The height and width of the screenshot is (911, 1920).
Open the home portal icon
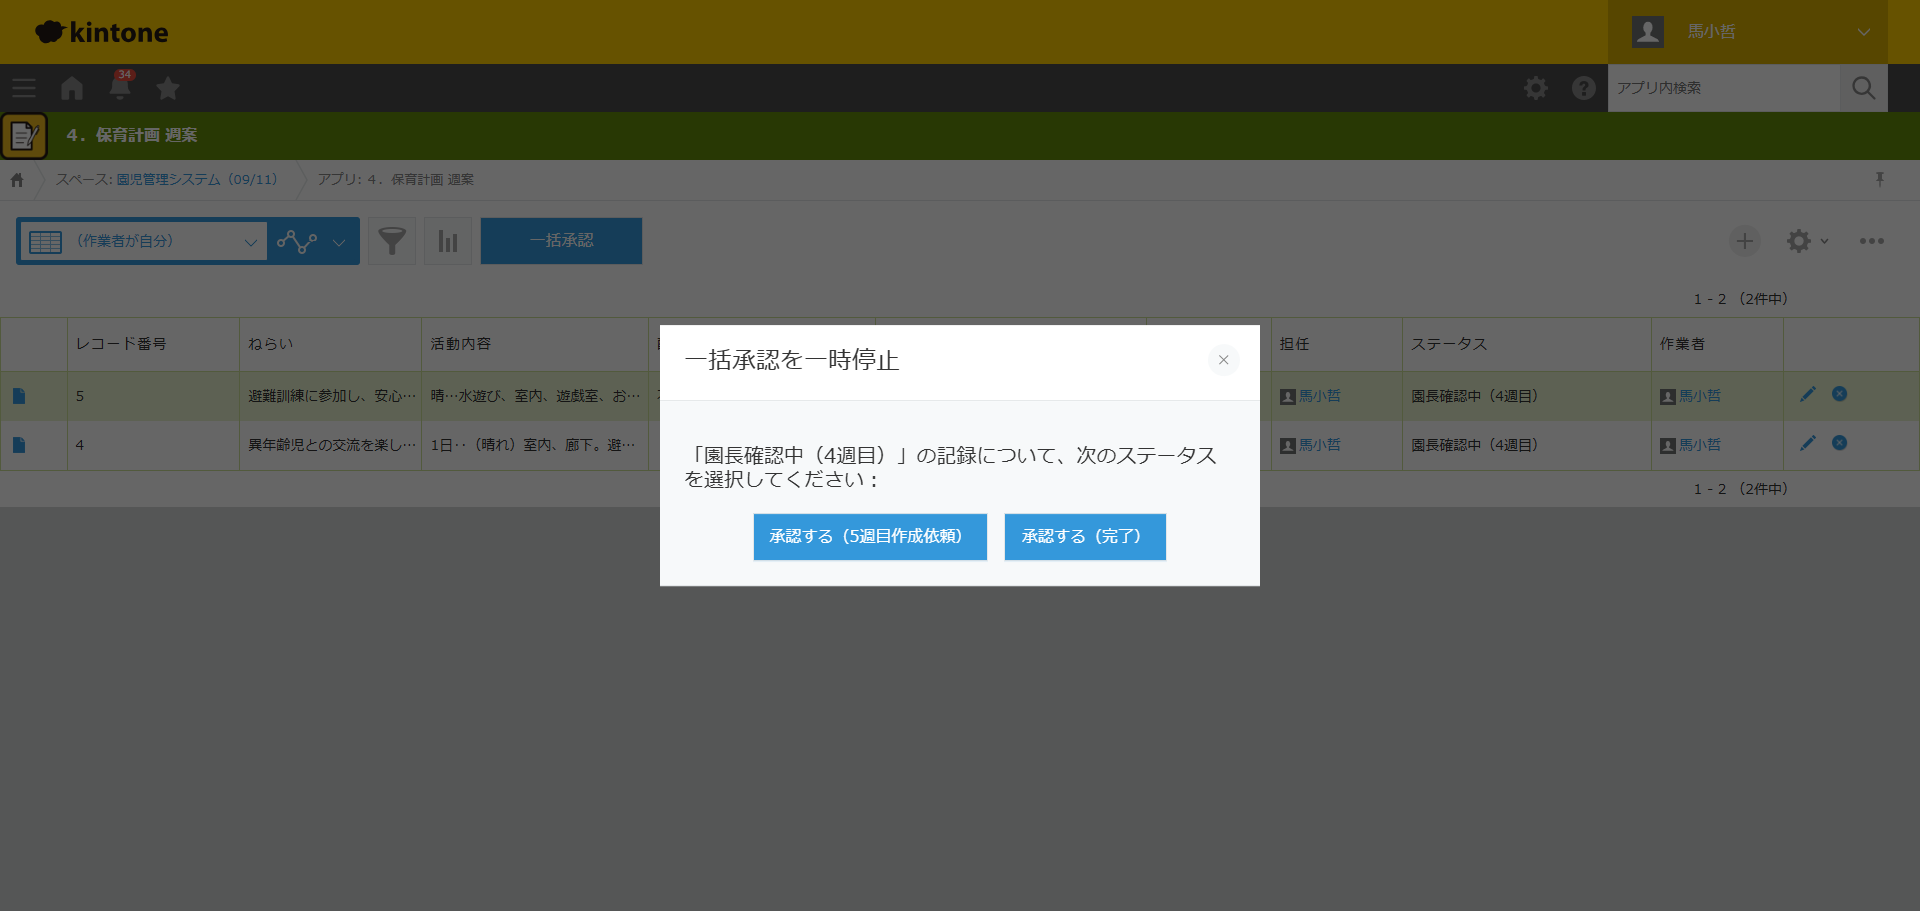(72, 88)
